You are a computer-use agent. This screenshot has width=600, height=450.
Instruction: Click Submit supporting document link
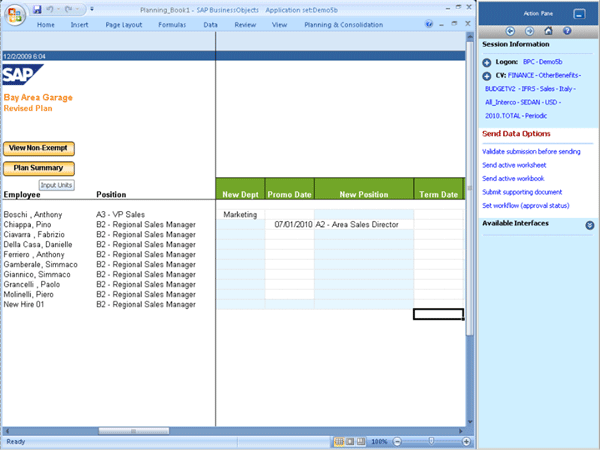click(522, 192)
